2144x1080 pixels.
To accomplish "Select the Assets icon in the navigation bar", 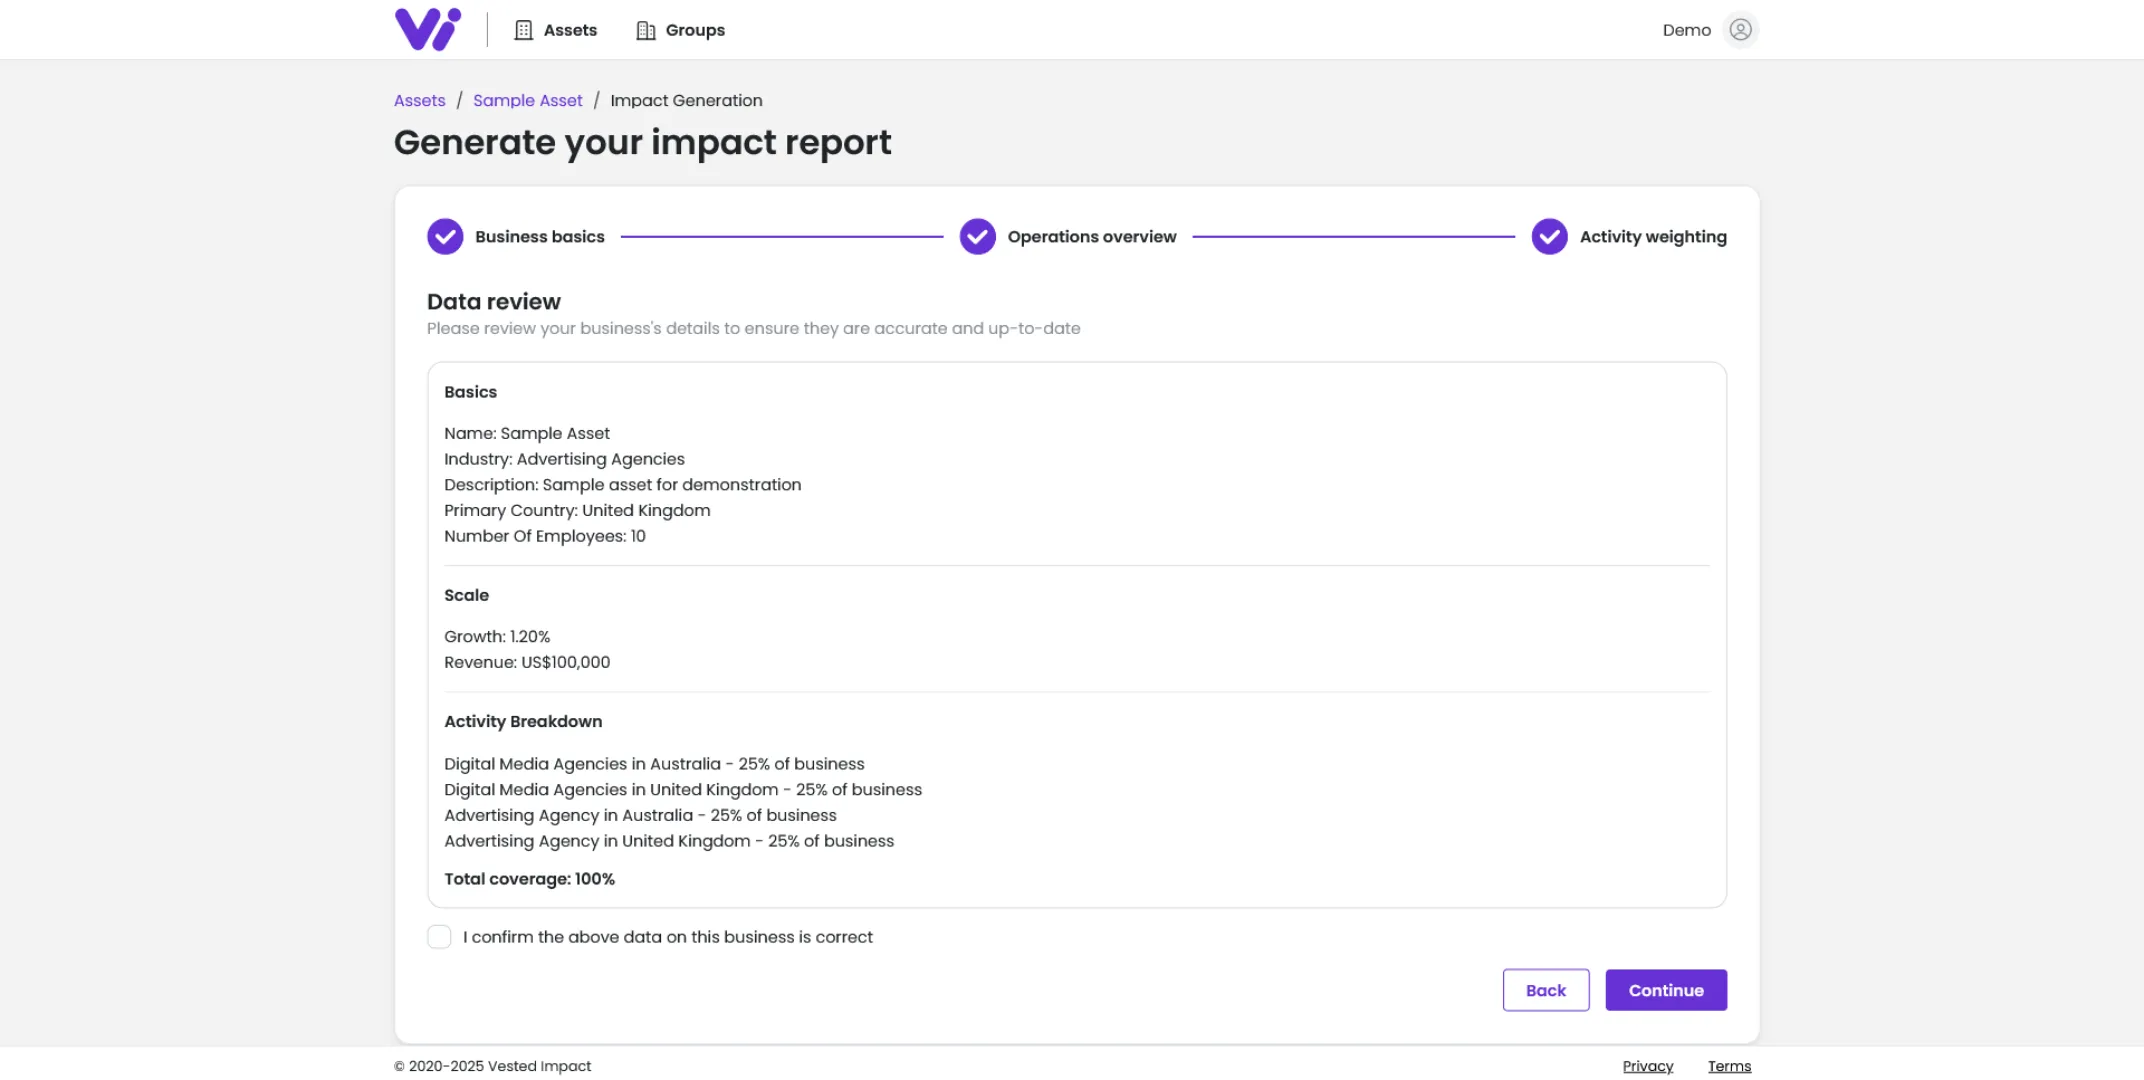I will click(x=523, y=29).
